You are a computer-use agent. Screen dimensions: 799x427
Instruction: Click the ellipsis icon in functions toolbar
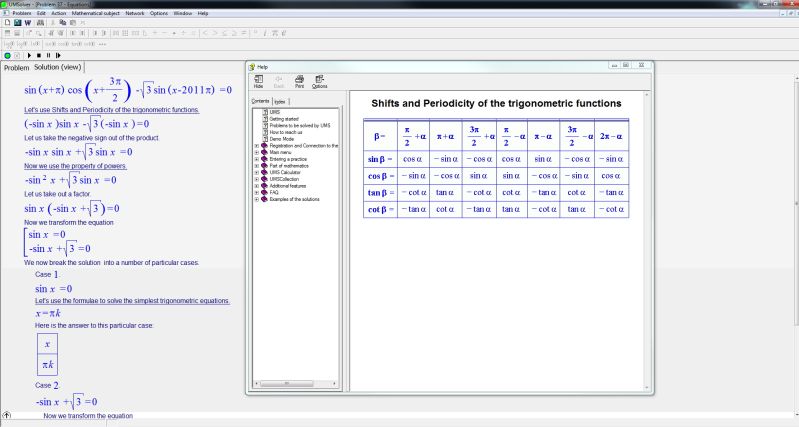102,44
